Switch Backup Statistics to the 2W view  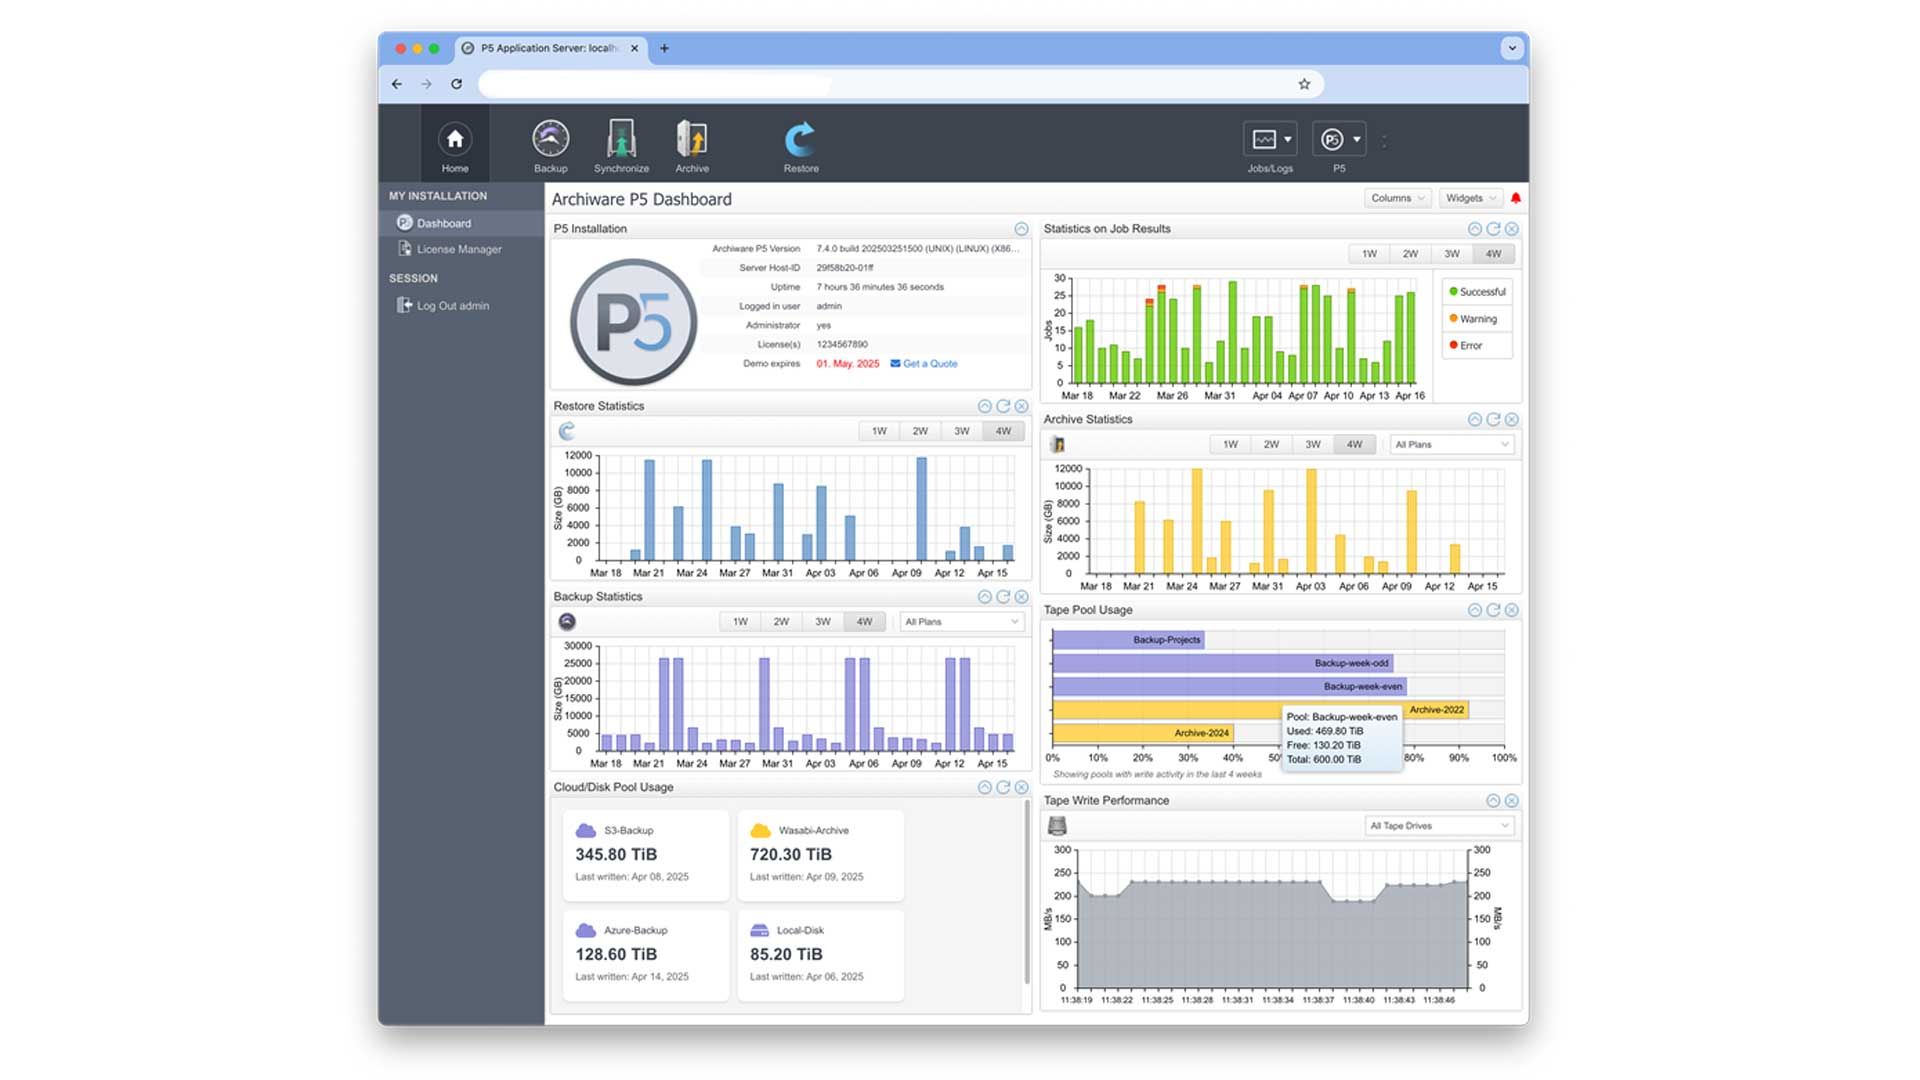click(x=781, y=620)
